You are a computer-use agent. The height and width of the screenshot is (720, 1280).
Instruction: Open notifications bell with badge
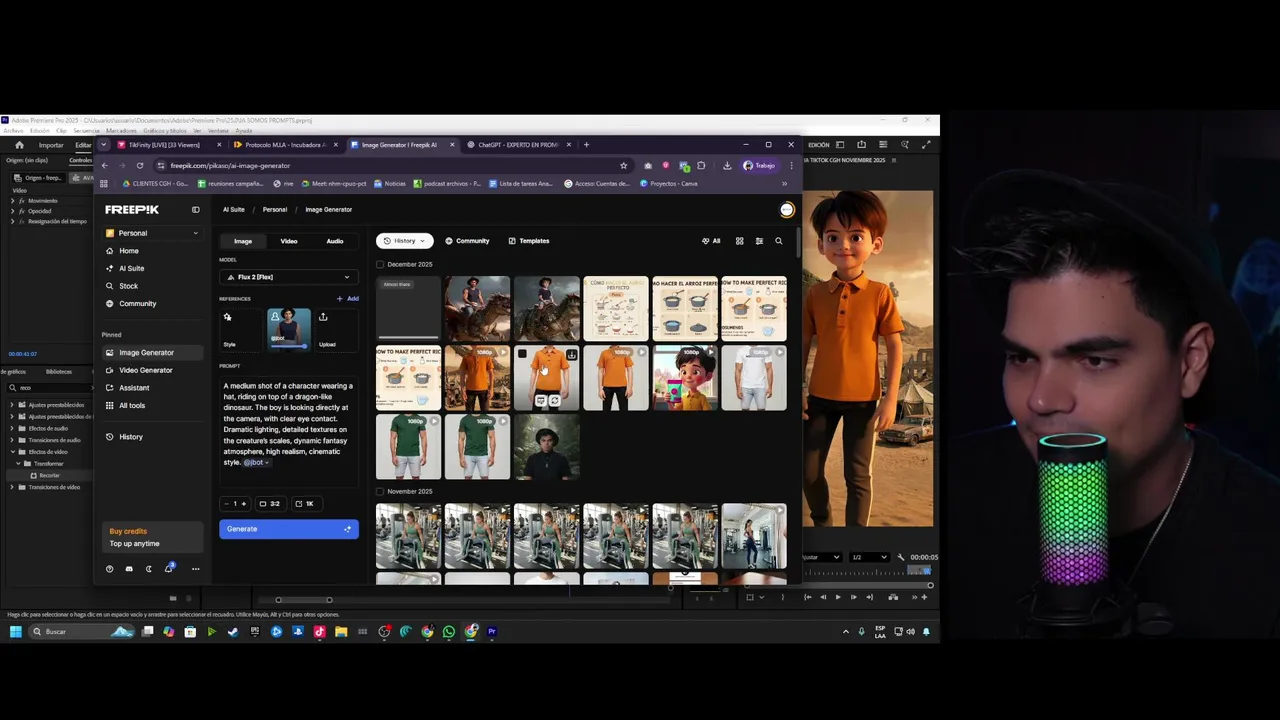tap(169, 568)
